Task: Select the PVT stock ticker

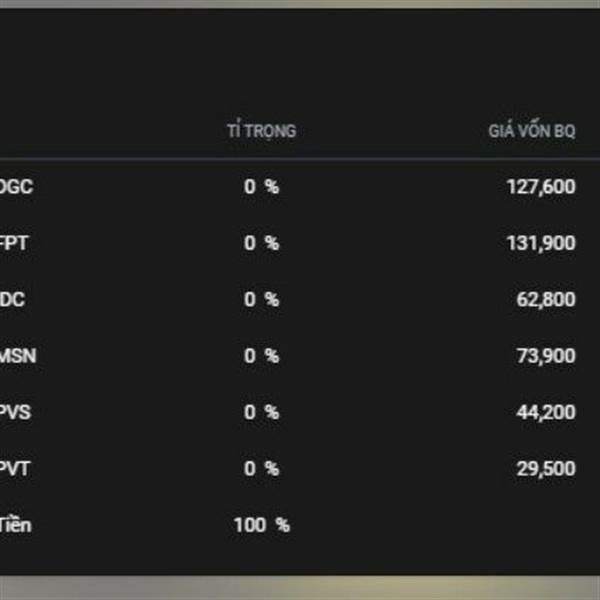Action: point(16,468)
